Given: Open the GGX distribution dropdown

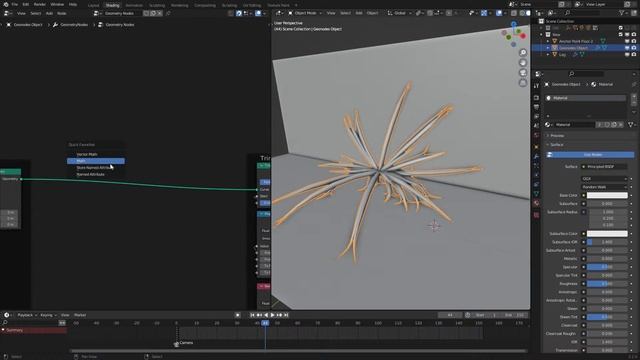Looking at the screenshot, I should (604, 179).
